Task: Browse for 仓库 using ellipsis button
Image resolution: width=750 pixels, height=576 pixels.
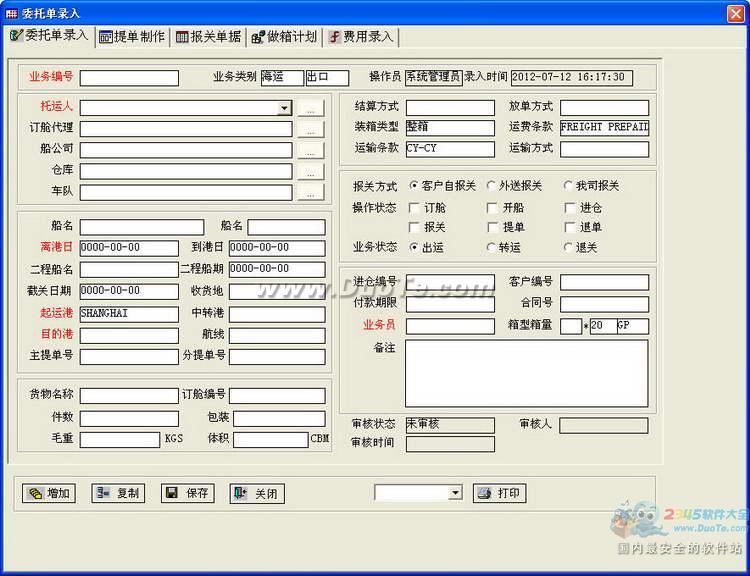Action: [x=310, y=171]
